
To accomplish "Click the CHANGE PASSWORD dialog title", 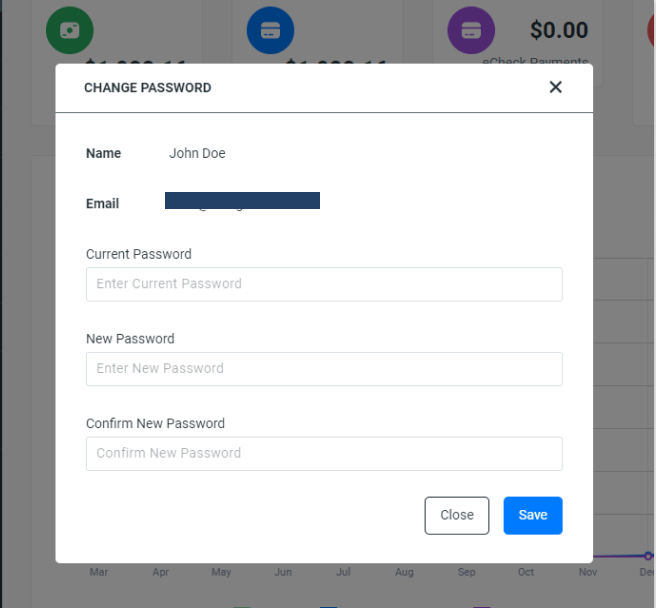I will pyautogui.click(x=148, y=87).
